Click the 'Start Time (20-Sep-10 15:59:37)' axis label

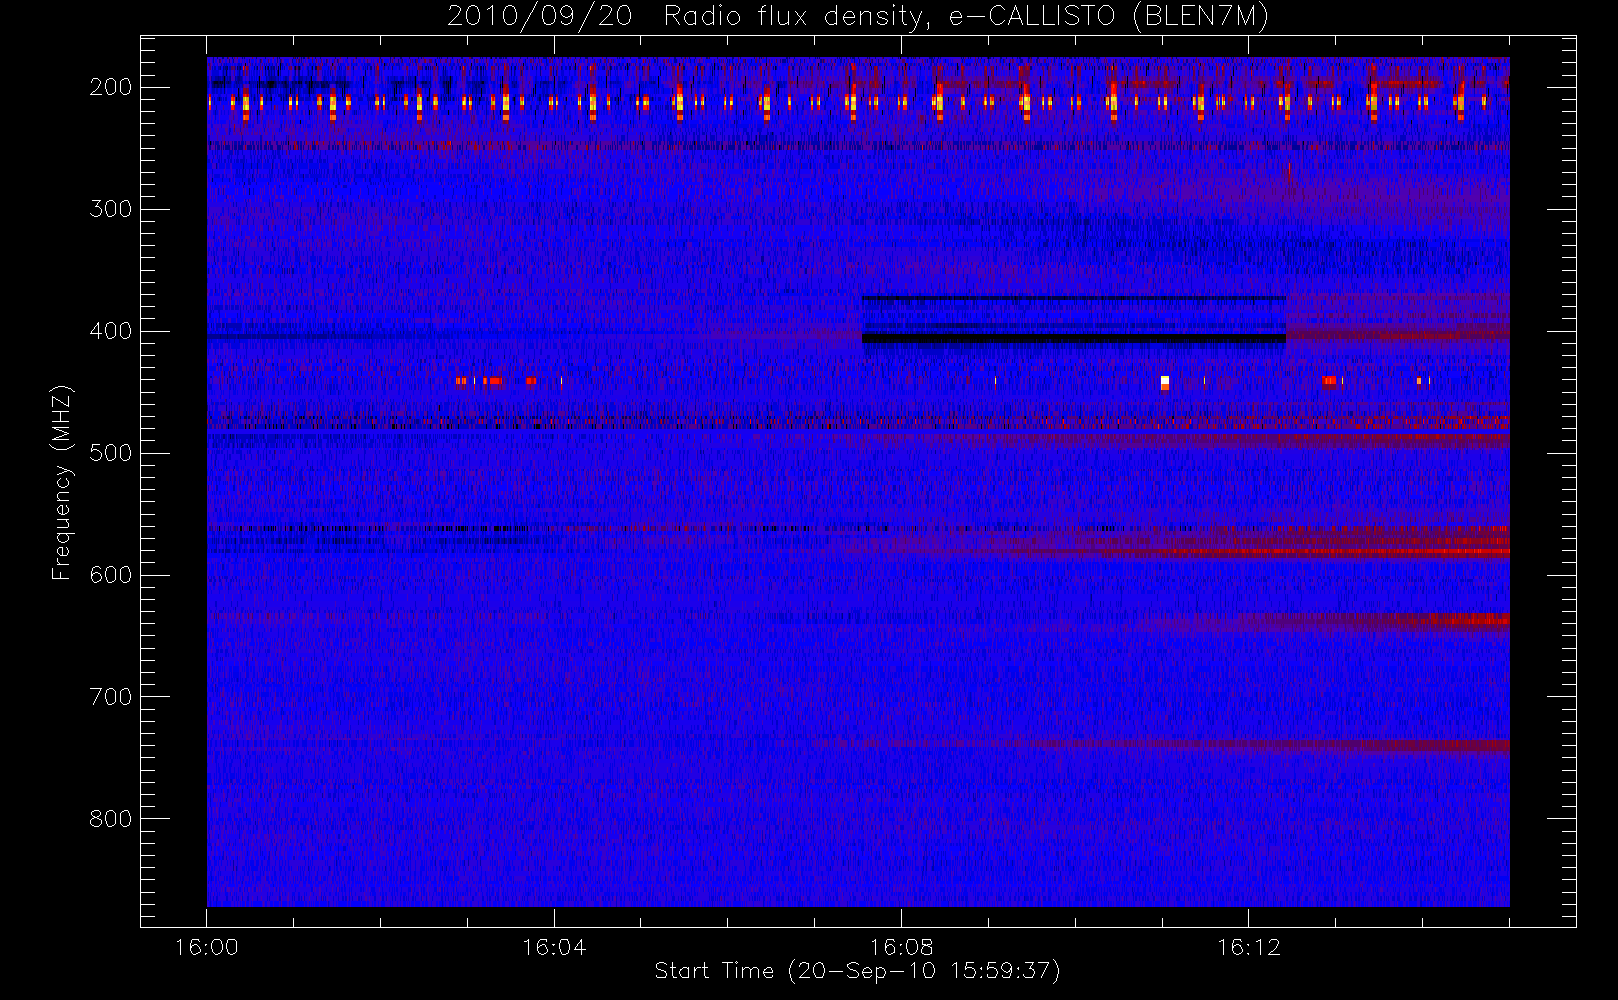pos(857,971)
